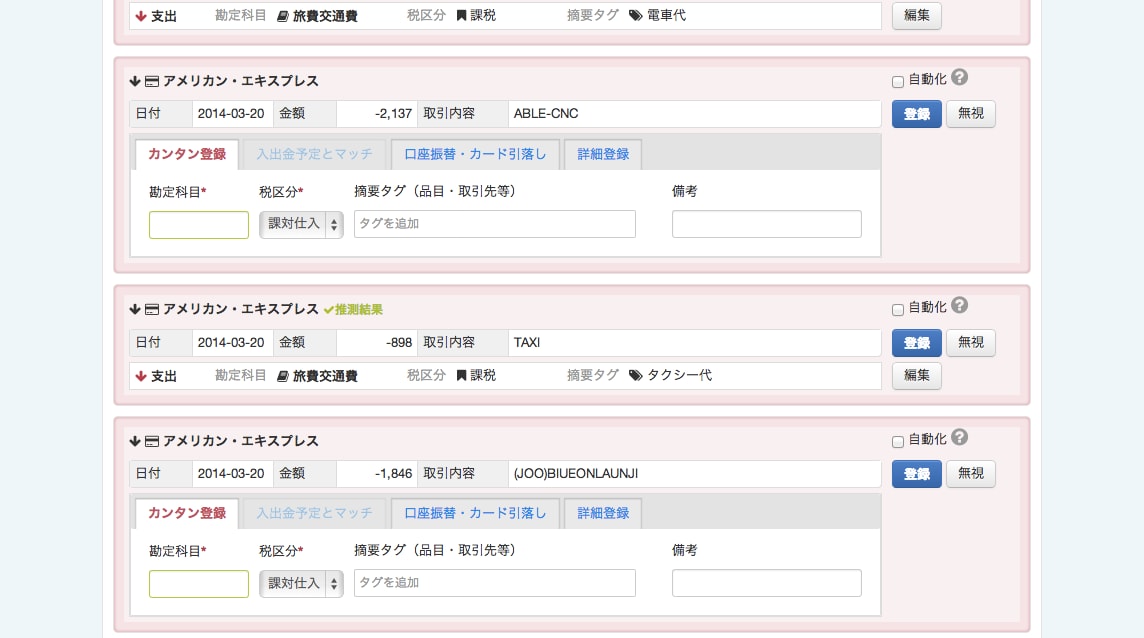The image size is (1144, 638).
Task: Click tag icon next to タクシー代
Action: [x=635, y=376]
